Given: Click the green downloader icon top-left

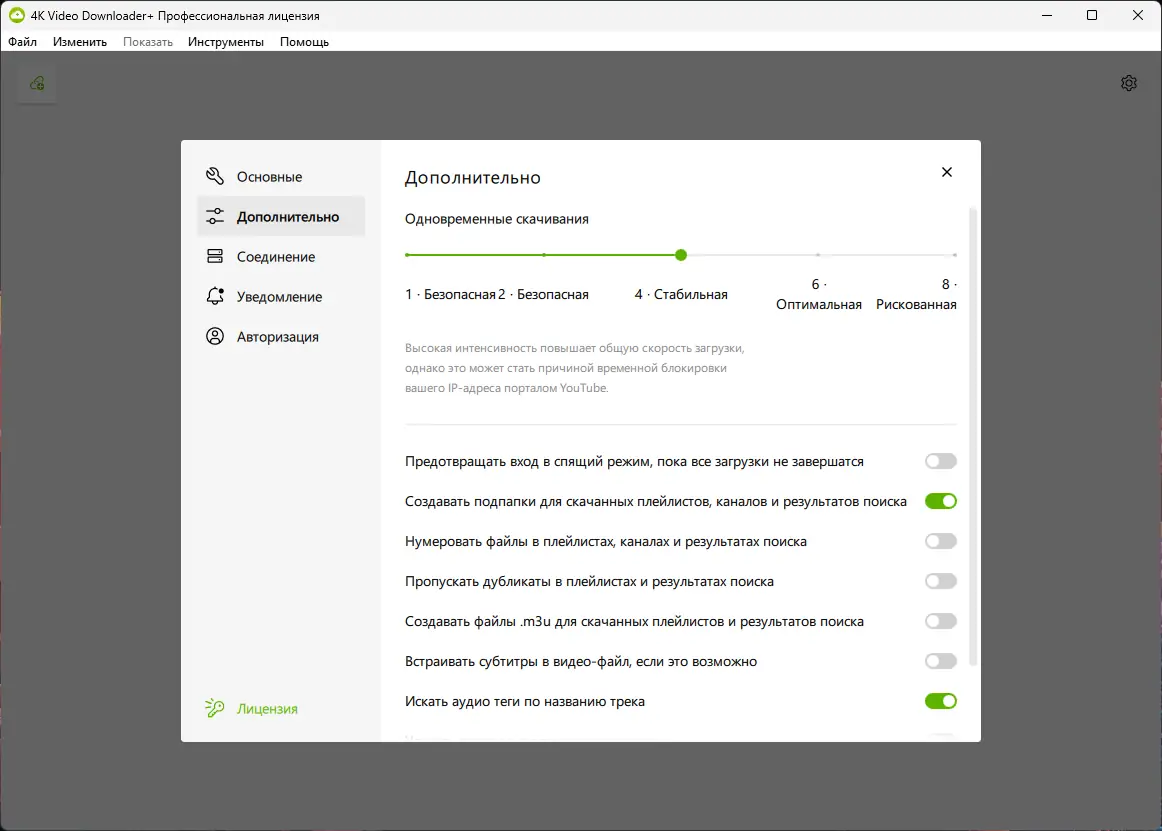Looking at the screenshot, I should point(36,83).
